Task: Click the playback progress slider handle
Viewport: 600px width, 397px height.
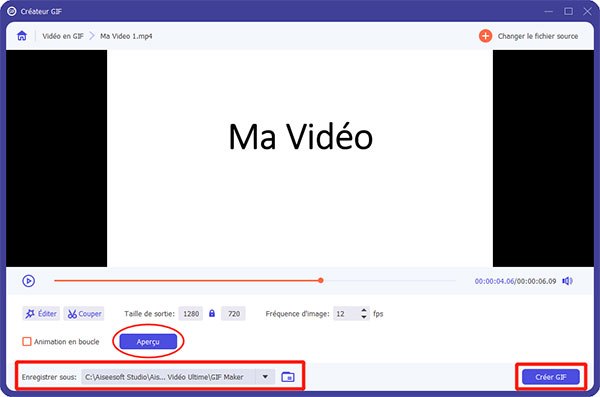Action: point(321,280)
